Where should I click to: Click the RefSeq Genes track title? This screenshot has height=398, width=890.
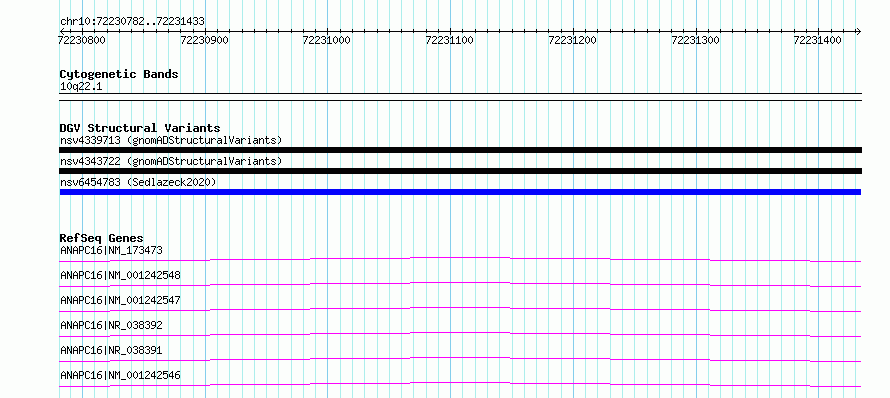tap(102, 238)
